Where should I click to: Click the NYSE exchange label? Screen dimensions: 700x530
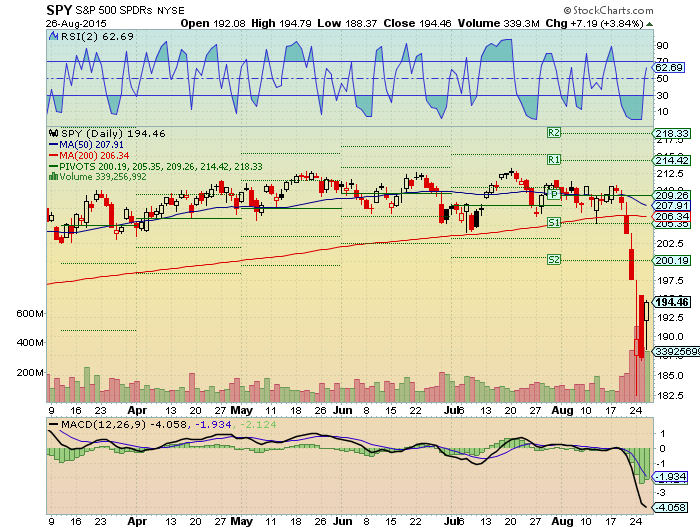170,11
